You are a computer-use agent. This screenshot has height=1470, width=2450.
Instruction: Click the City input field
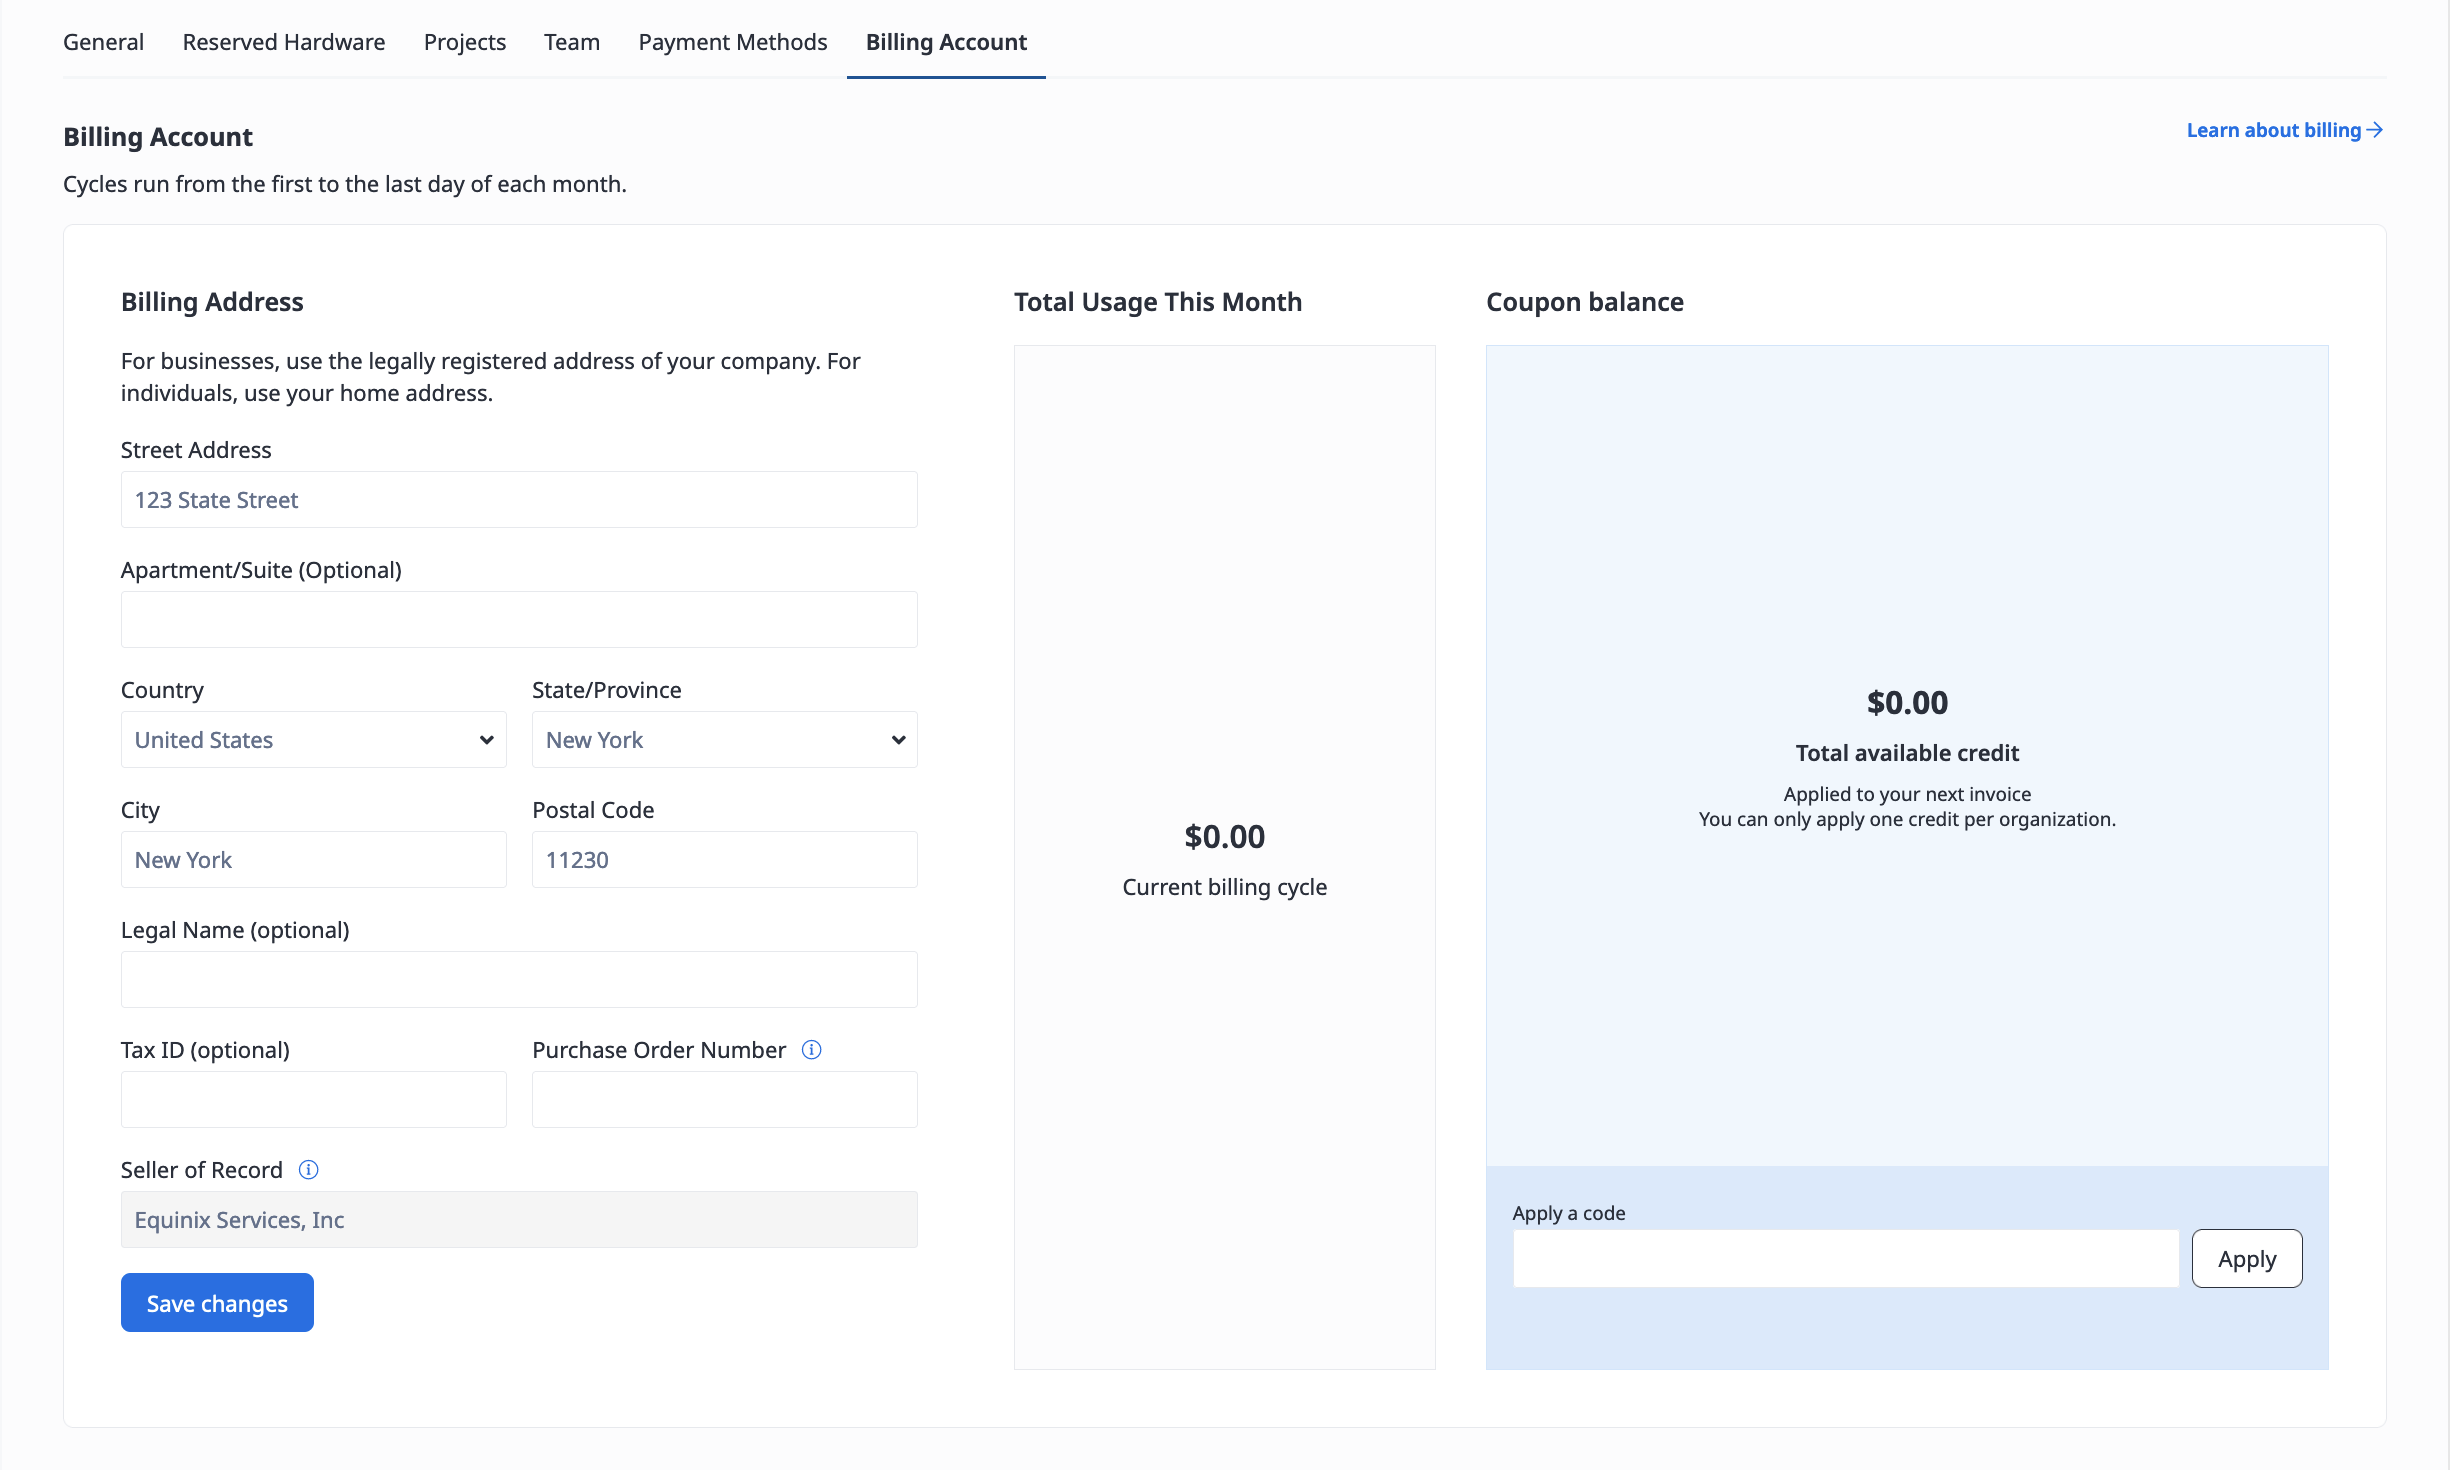314,860
